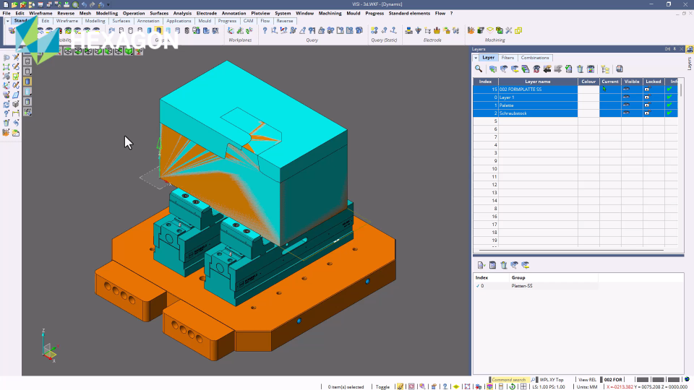
Task: Toggle visibility of 002 FORMPLATTE SS layer
Action: click(x=626, y=89)
